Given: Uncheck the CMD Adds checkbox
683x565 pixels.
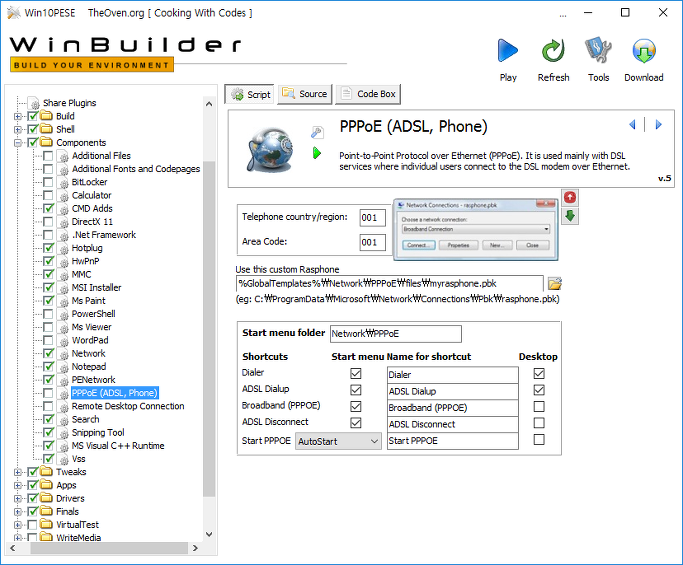Looking at the screenshot, I should pyautogui.click(x=48, y=208).
